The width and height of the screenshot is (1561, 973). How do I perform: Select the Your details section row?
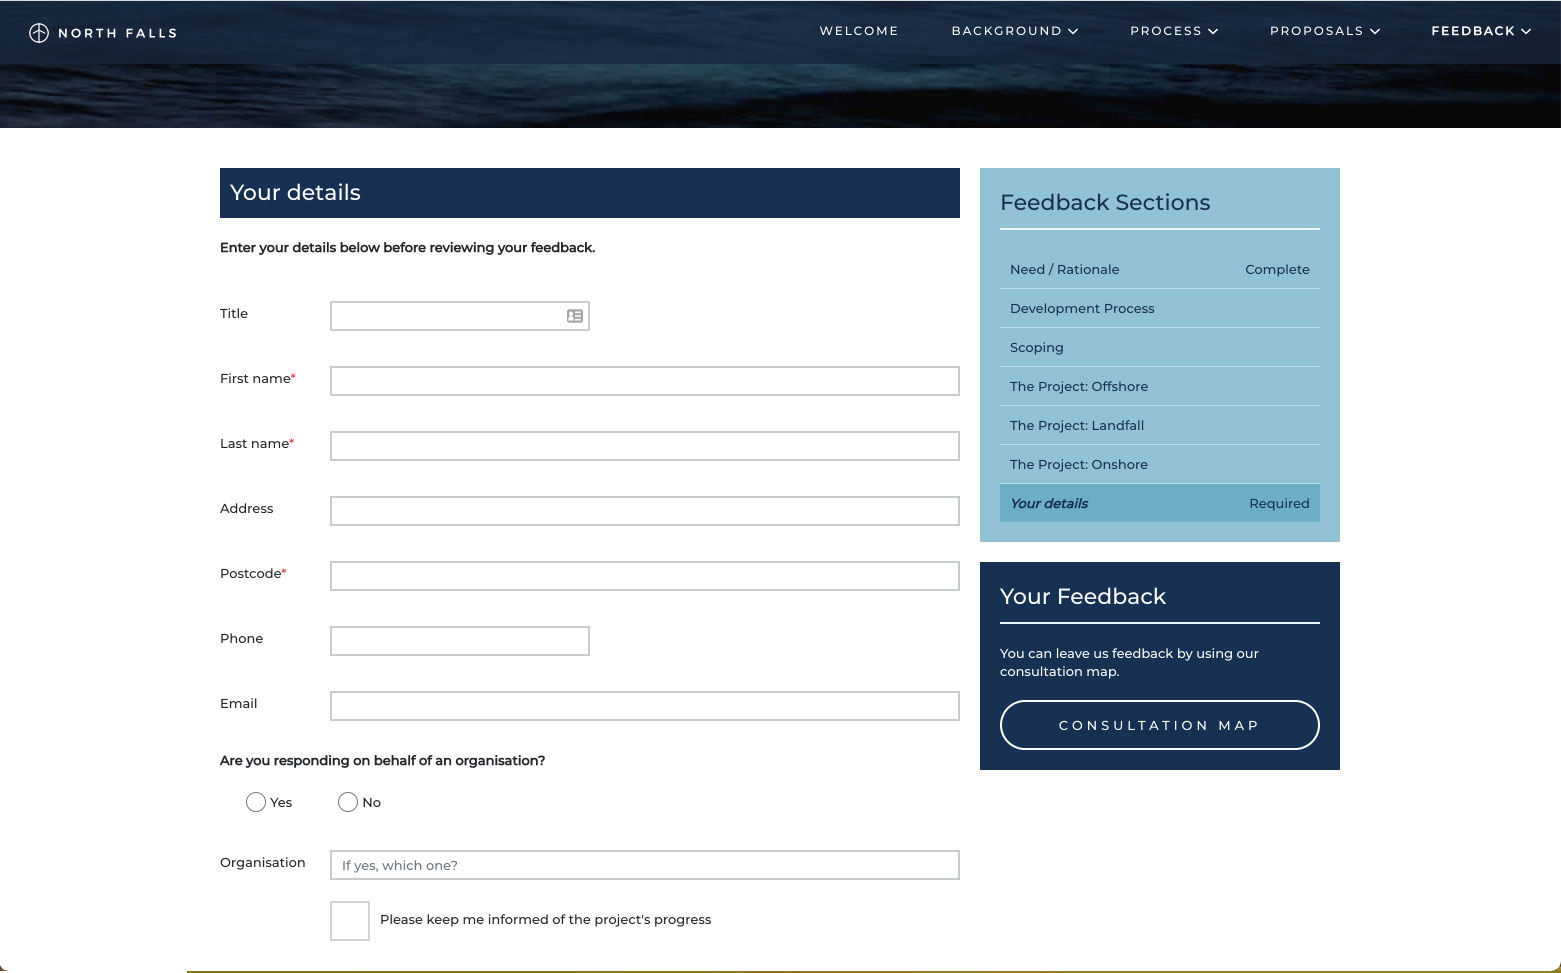click(1160, 503)
